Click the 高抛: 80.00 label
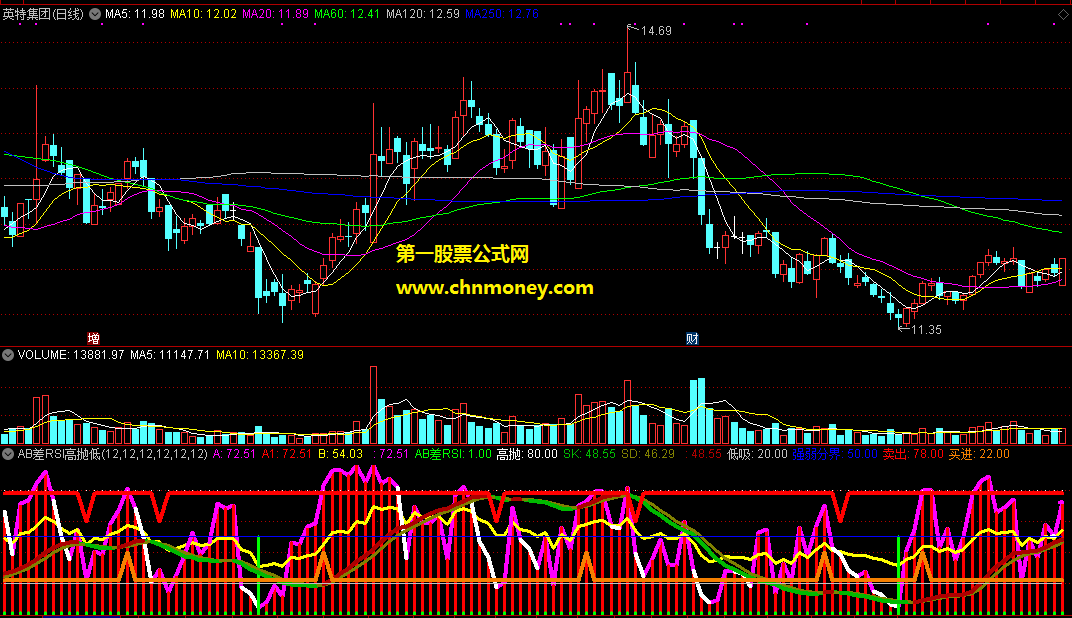The width and height of the screenshot is (1072, 618). [526, 454]
